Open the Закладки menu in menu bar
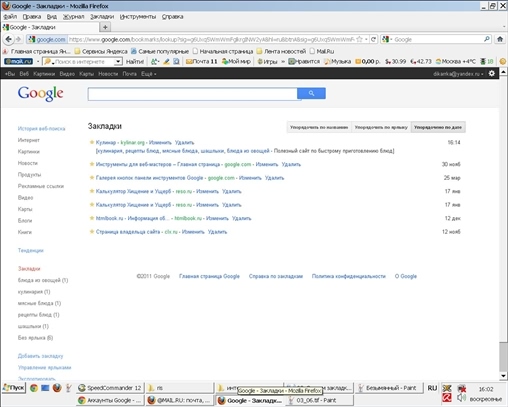Screen dimensions: 508x407 [x=102, y=17]
